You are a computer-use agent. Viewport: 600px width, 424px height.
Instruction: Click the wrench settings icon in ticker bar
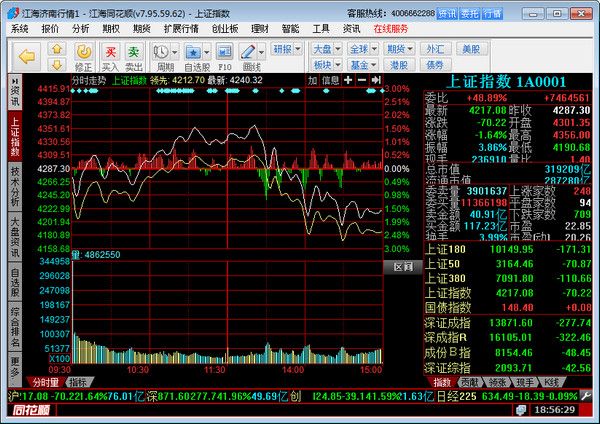click(x=586, y=396)
